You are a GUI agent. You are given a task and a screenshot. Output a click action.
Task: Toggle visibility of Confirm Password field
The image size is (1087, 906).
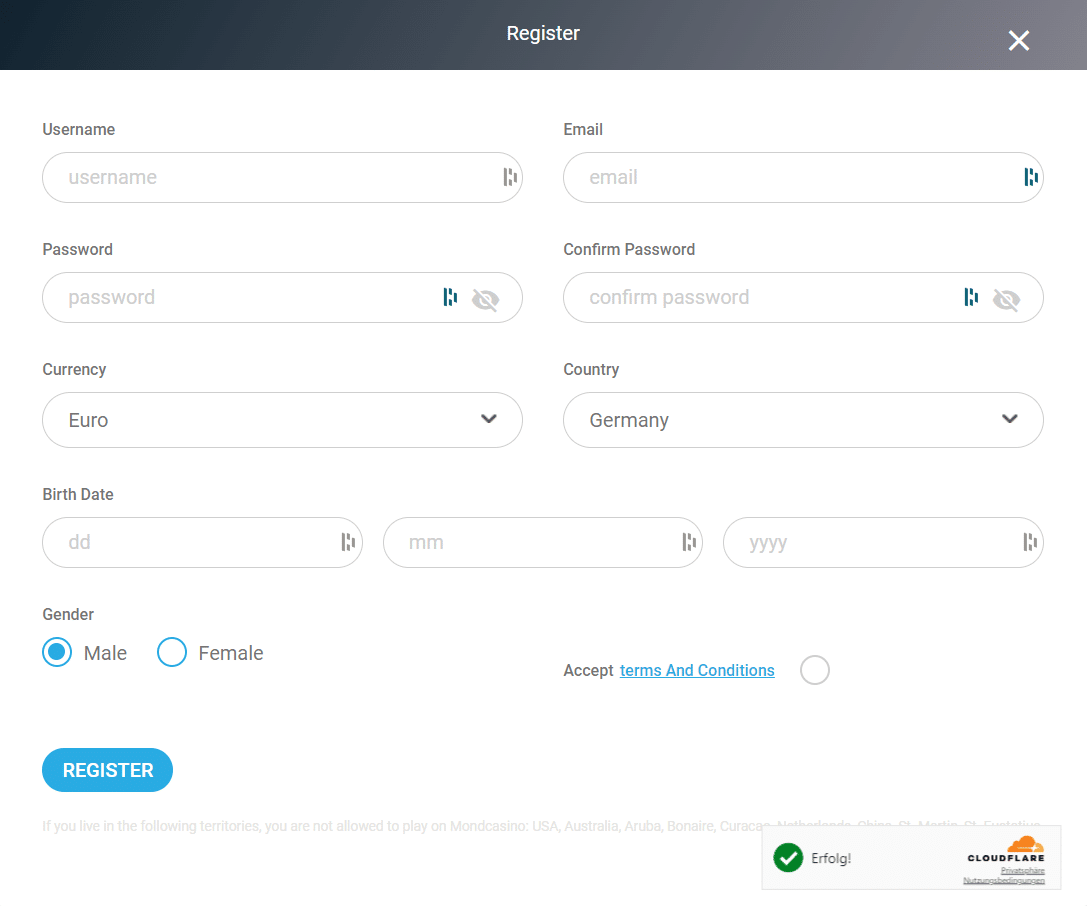[1006, 299]
